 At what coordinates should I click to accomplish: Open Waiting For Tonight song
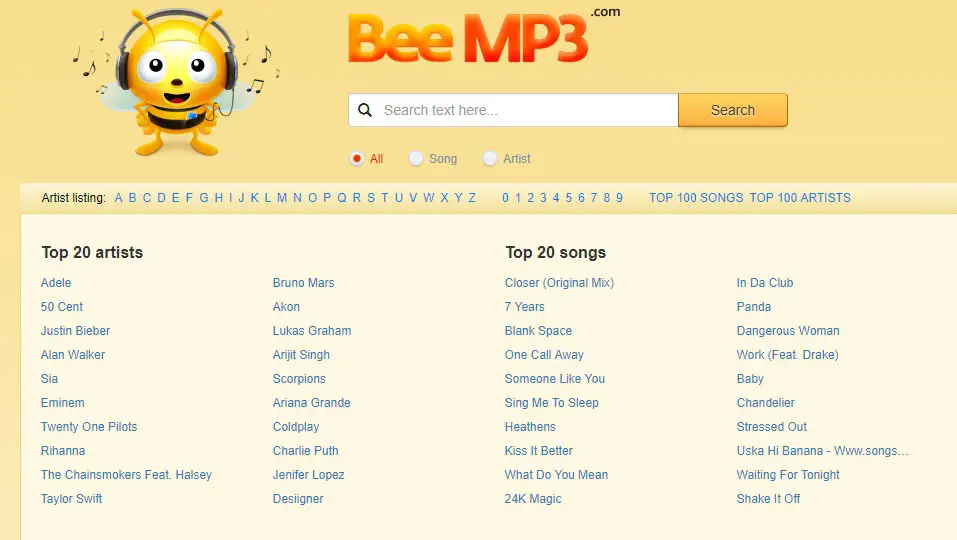tap(788, 475)
